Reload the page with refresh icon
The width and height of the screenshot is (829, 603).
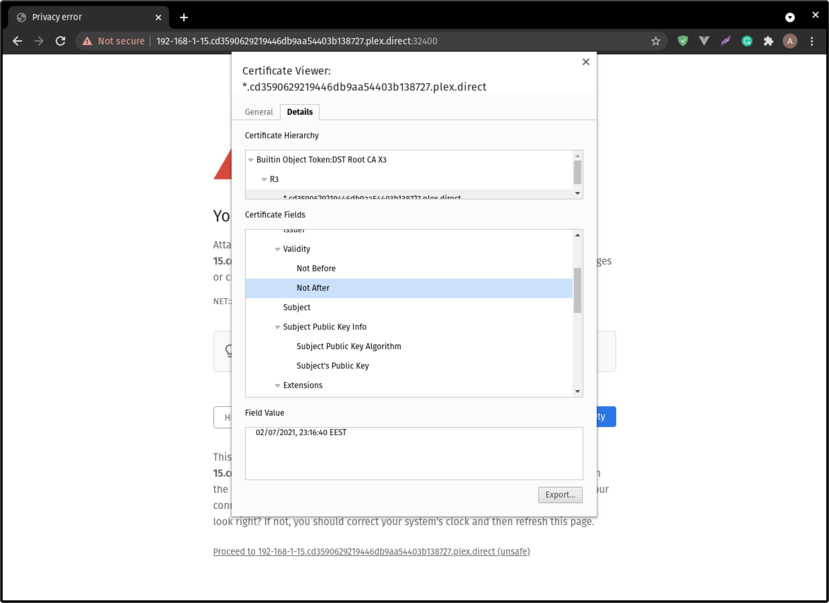(60, 41)
